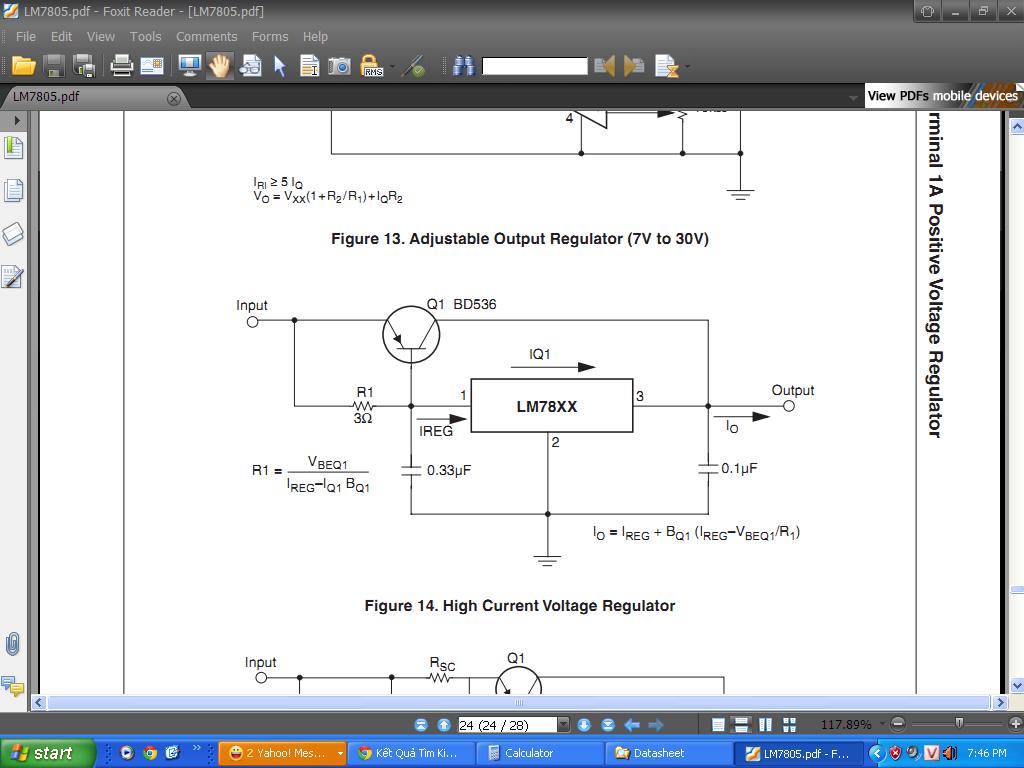Click the read mode glasses icon
The image size is (1024, 768).
(251, 66)
